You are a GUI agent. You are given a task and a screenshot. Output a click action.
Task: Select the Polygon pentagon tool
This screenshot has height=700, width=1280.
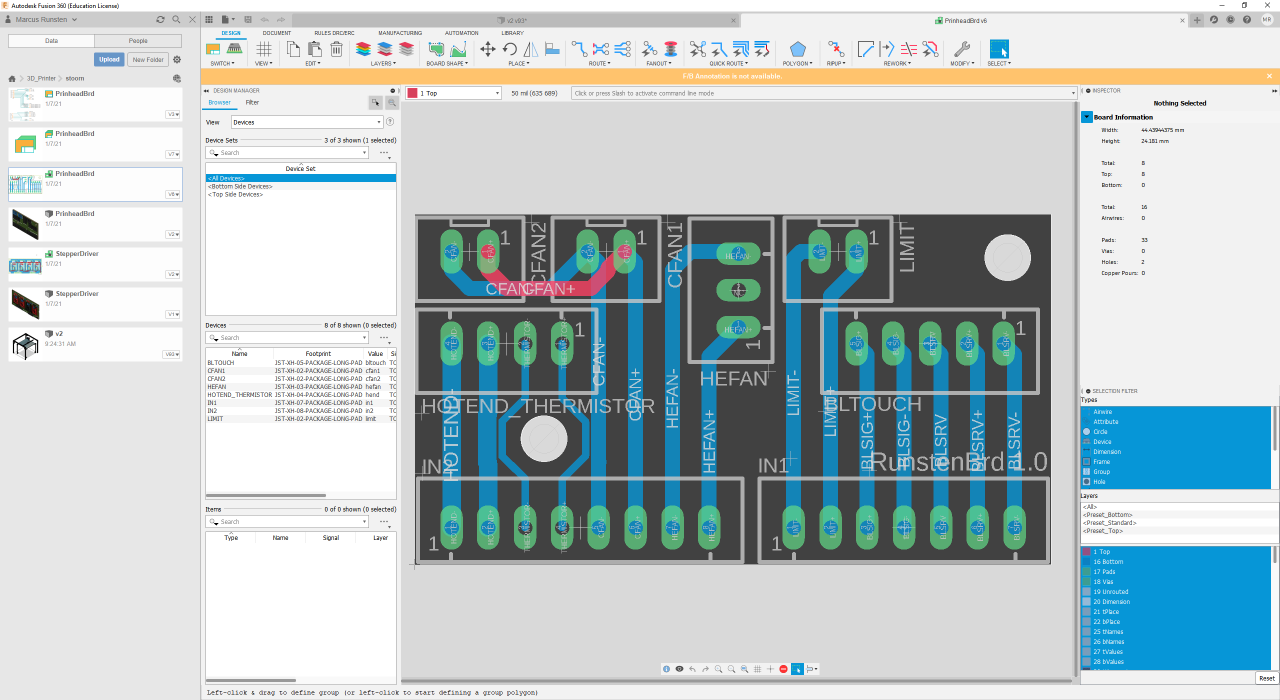[x=797, y=48]
